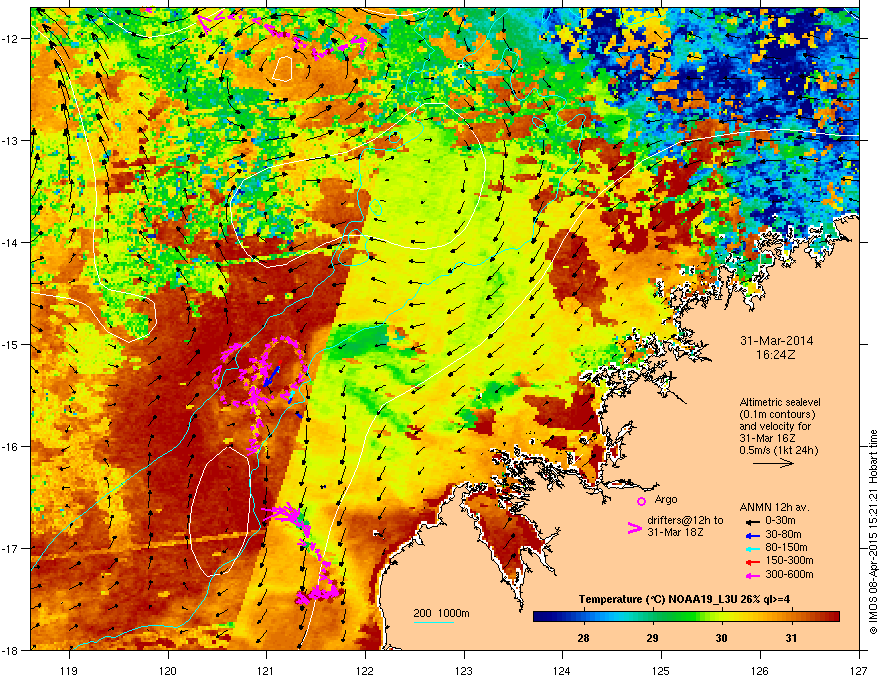
Task: Click the '(0.1m contours)' text
Action: [777, 415]
